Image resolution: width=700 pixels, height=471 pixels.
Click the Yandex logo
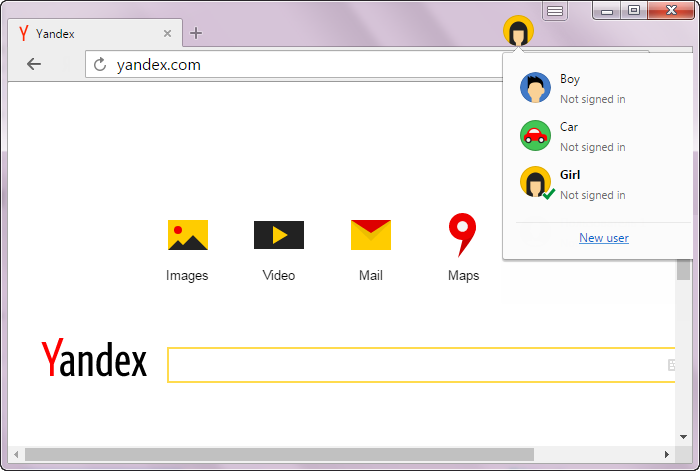[x=94, y=358]
